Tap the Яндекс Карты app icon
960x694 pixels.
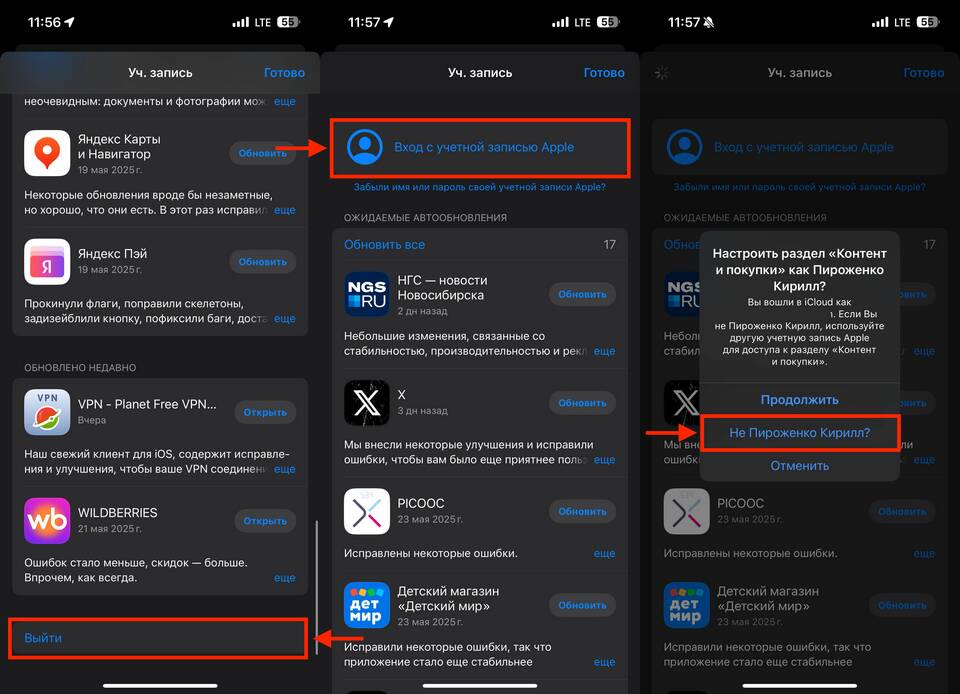(x=47, y=152)
